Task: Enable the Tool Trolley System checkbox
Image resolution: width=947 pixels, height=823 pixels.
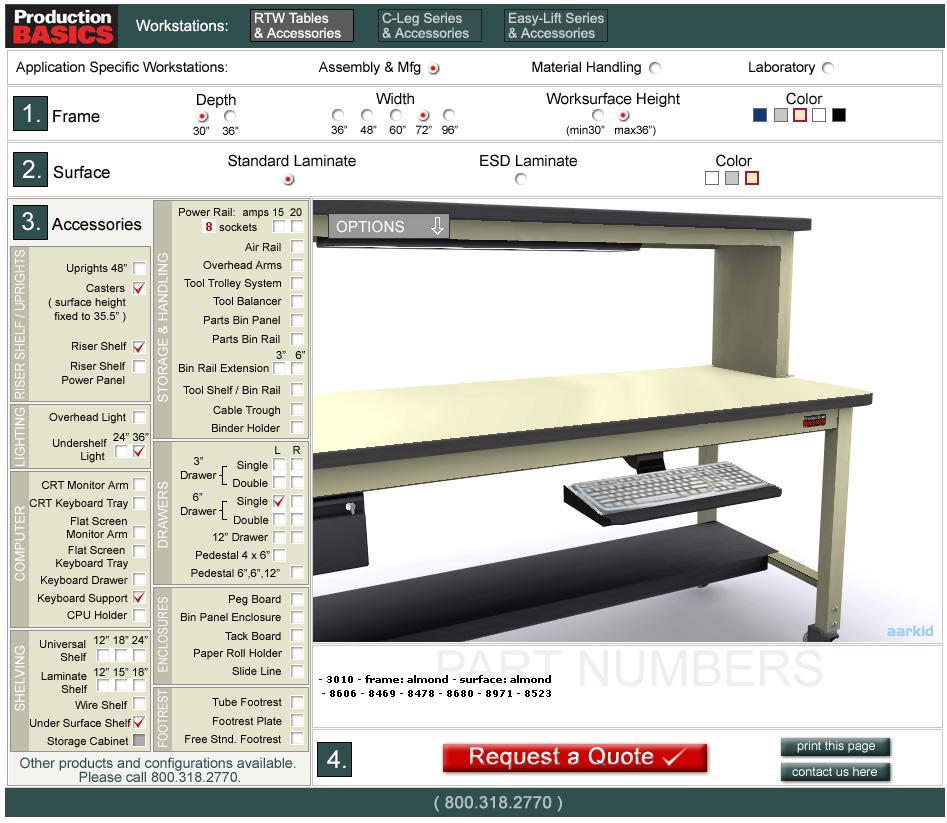Action: (x=297, y=283)
